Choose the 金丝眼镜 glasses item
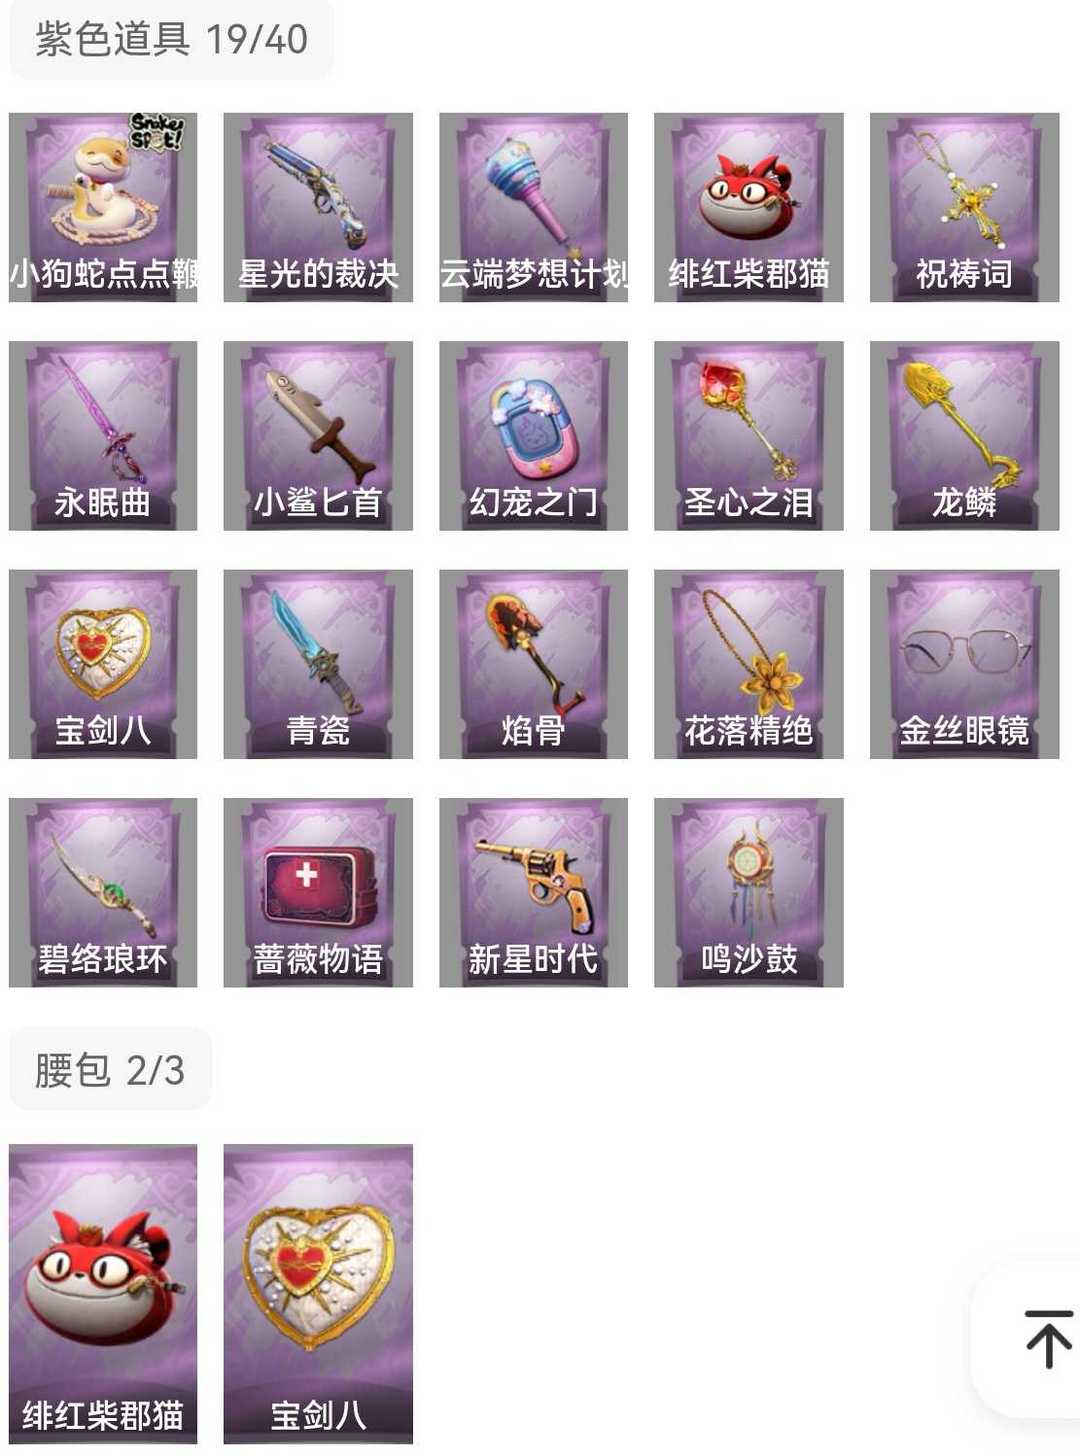 (965, 664)
